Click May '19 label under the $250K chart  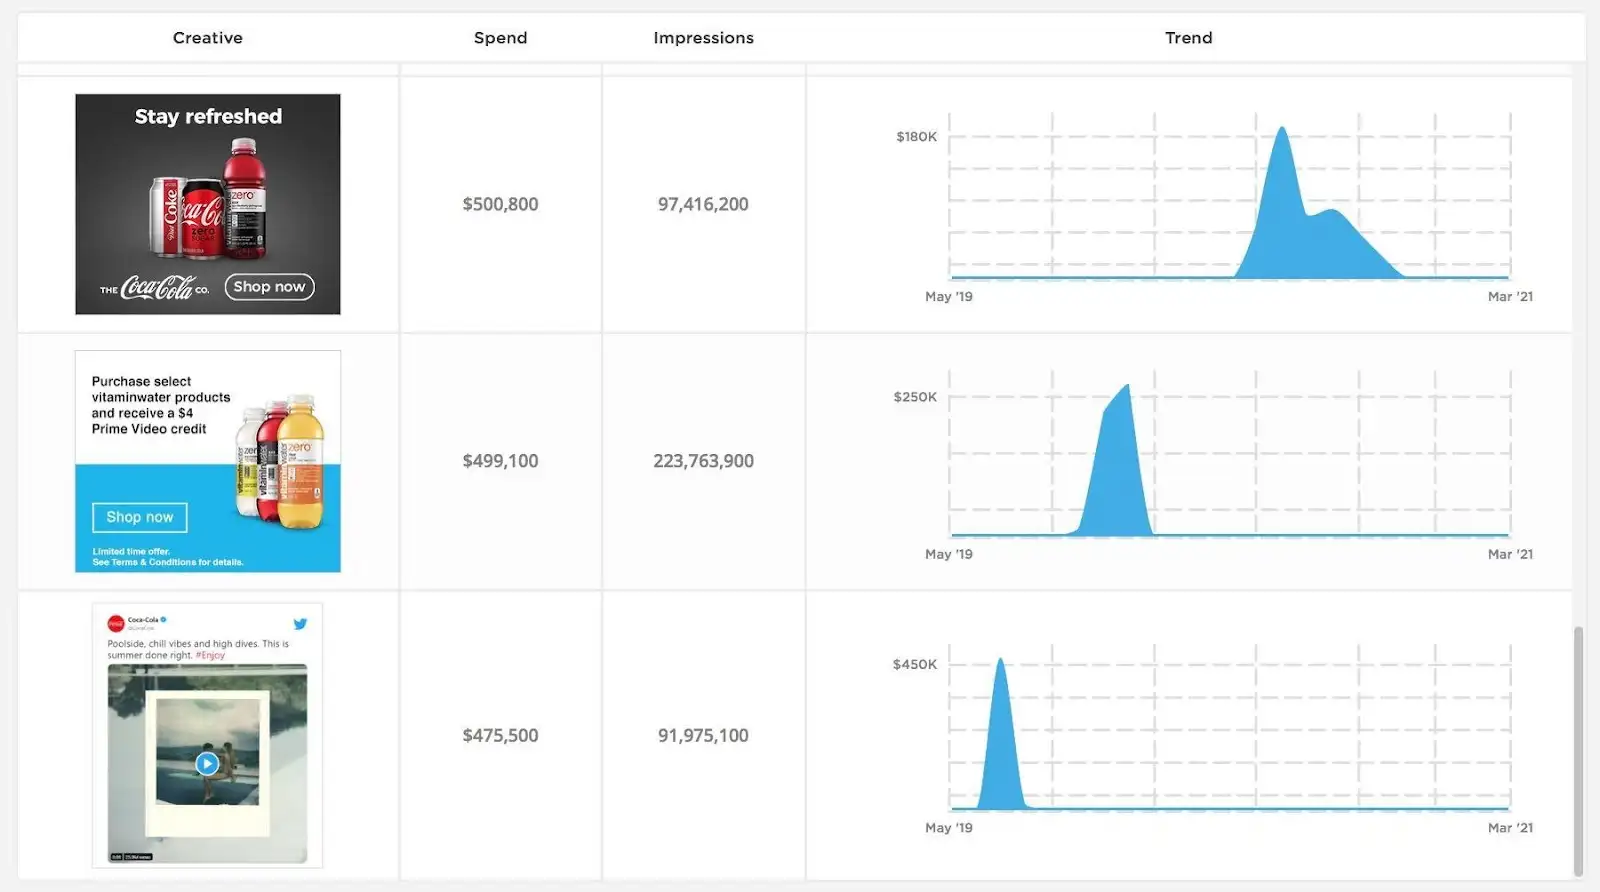[948, 554]
